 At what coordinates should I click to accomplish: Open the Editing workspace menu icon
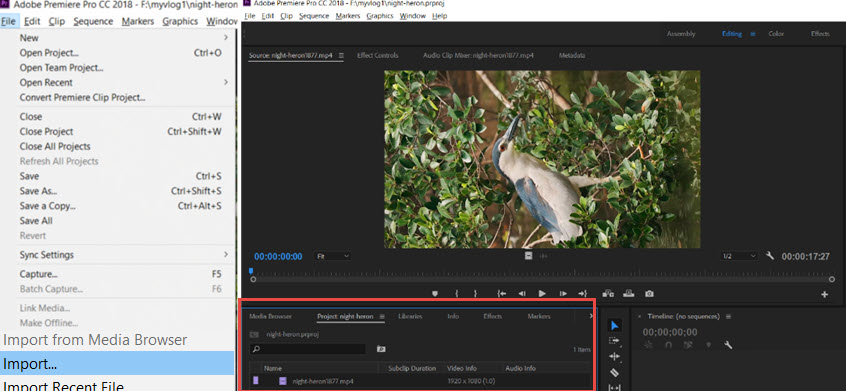pos(753,34)
